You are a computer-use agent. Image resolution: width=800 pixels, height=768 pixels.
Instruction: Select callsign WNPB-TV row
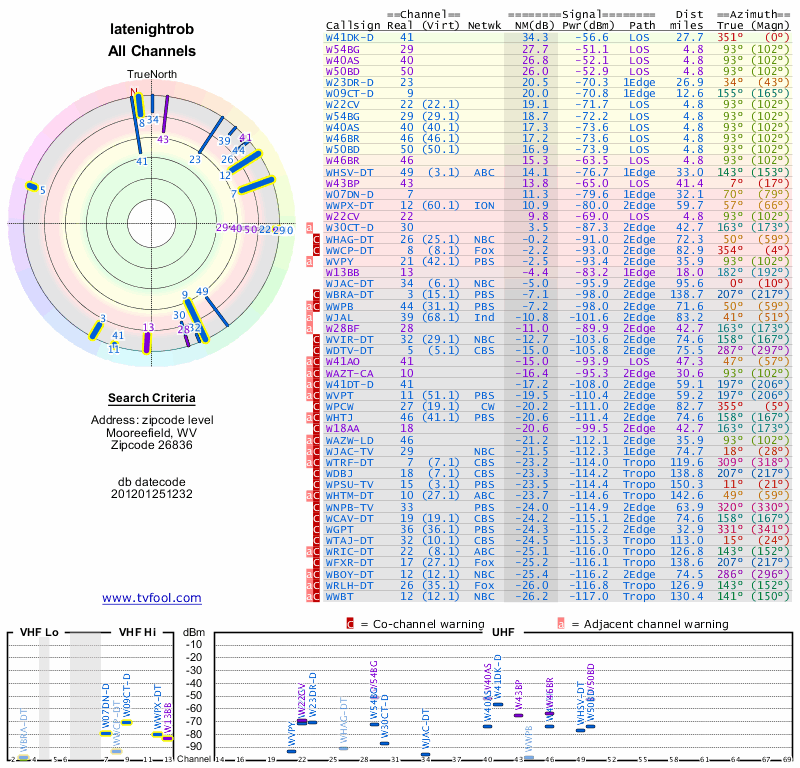[x=558, y=507]
